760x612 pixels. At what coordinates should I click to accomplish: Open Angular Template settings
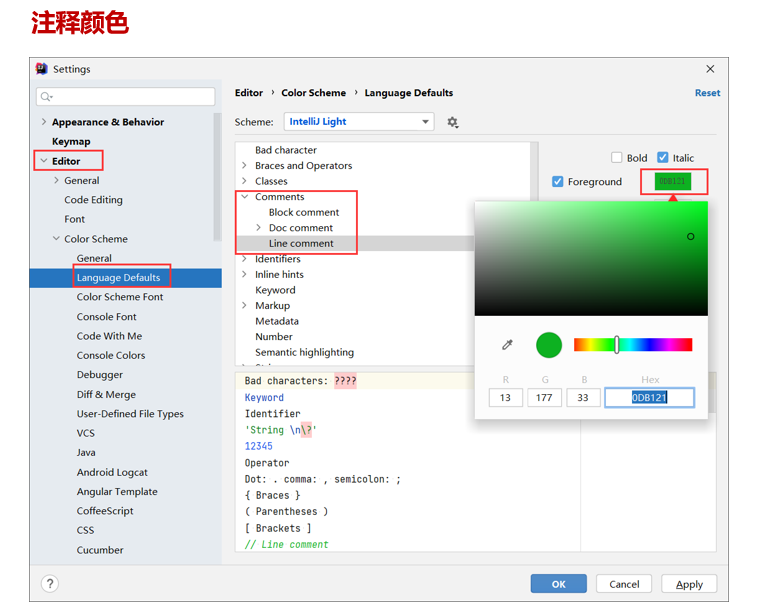[117, 491]
